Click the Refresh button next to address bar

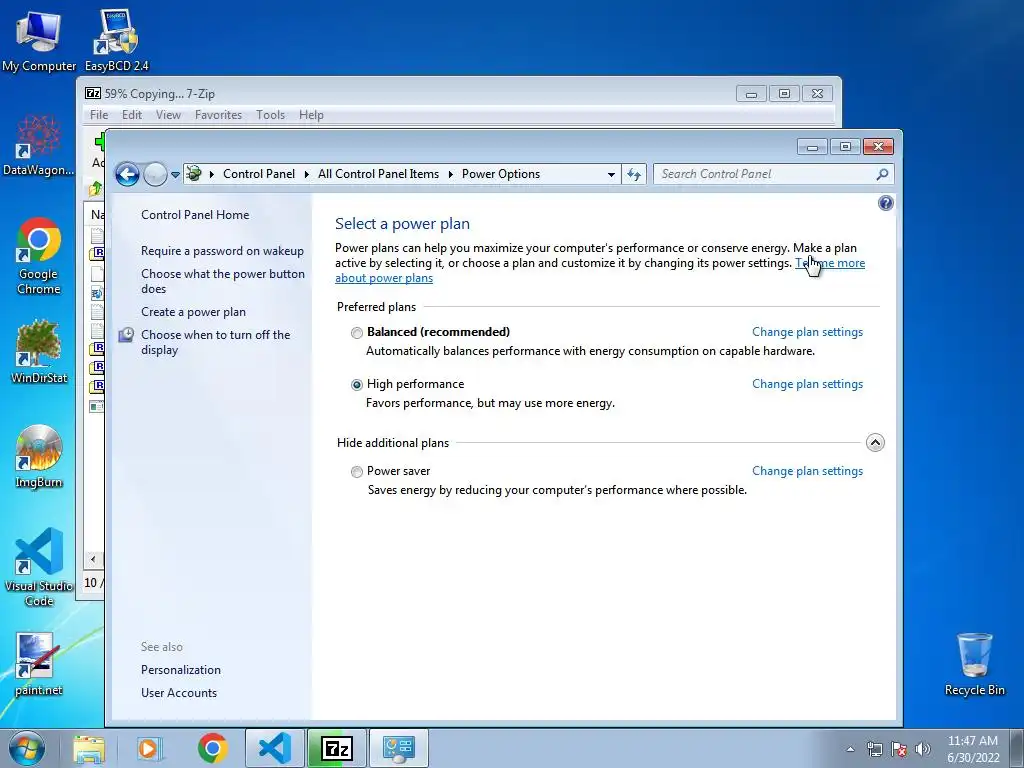click(x=633, y=174)
